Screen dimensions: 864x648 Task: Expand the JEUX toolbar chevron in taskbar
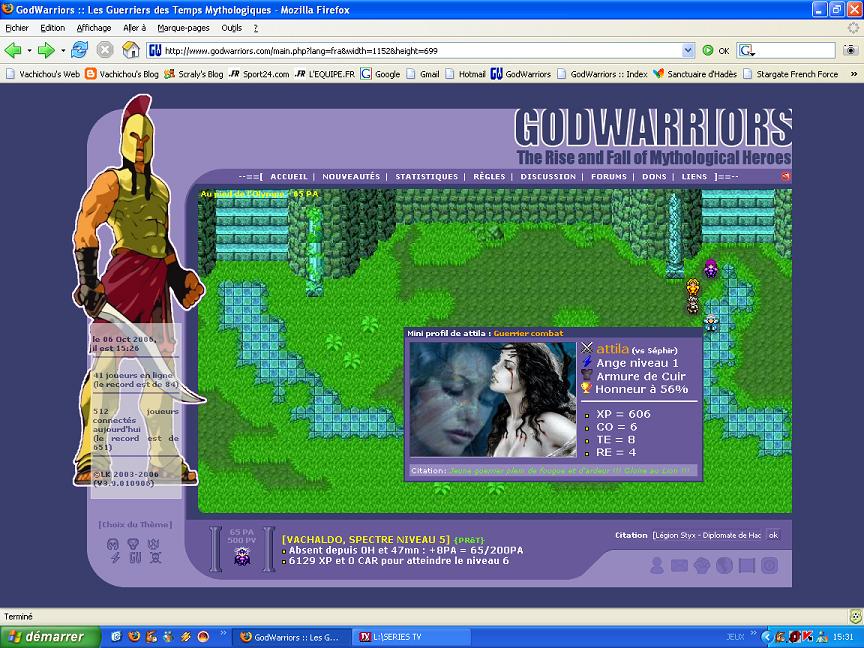[x=753, y=633]
